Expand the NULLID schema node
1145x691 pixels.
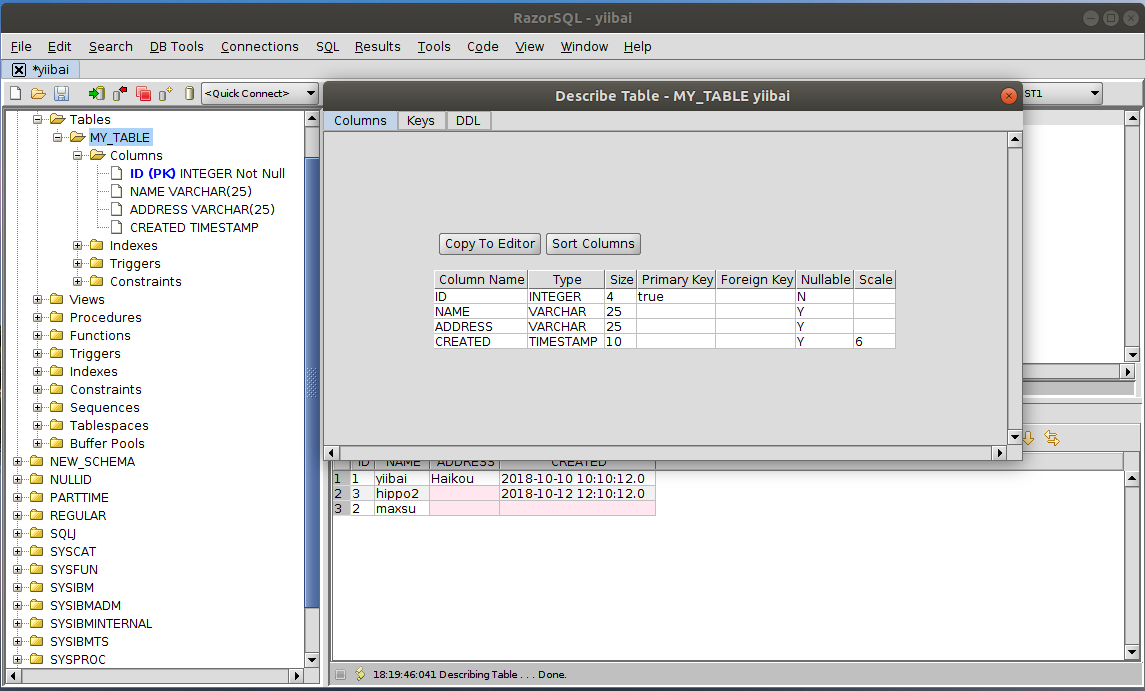point(18,479)
